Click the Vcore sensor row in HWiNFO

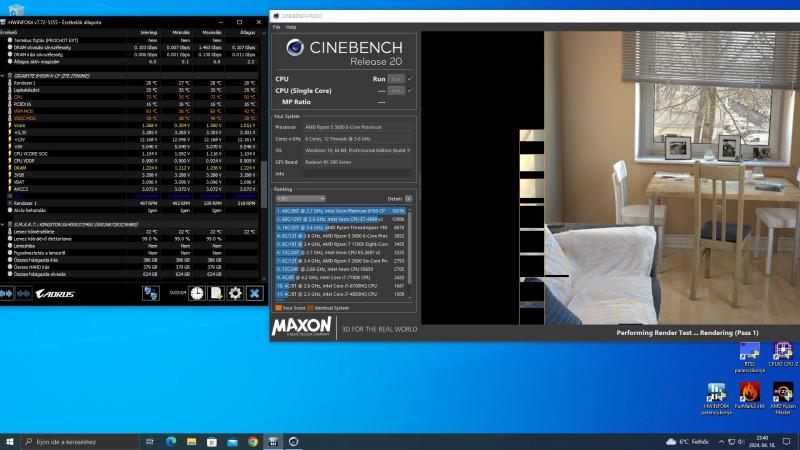(x=130, y=125)
